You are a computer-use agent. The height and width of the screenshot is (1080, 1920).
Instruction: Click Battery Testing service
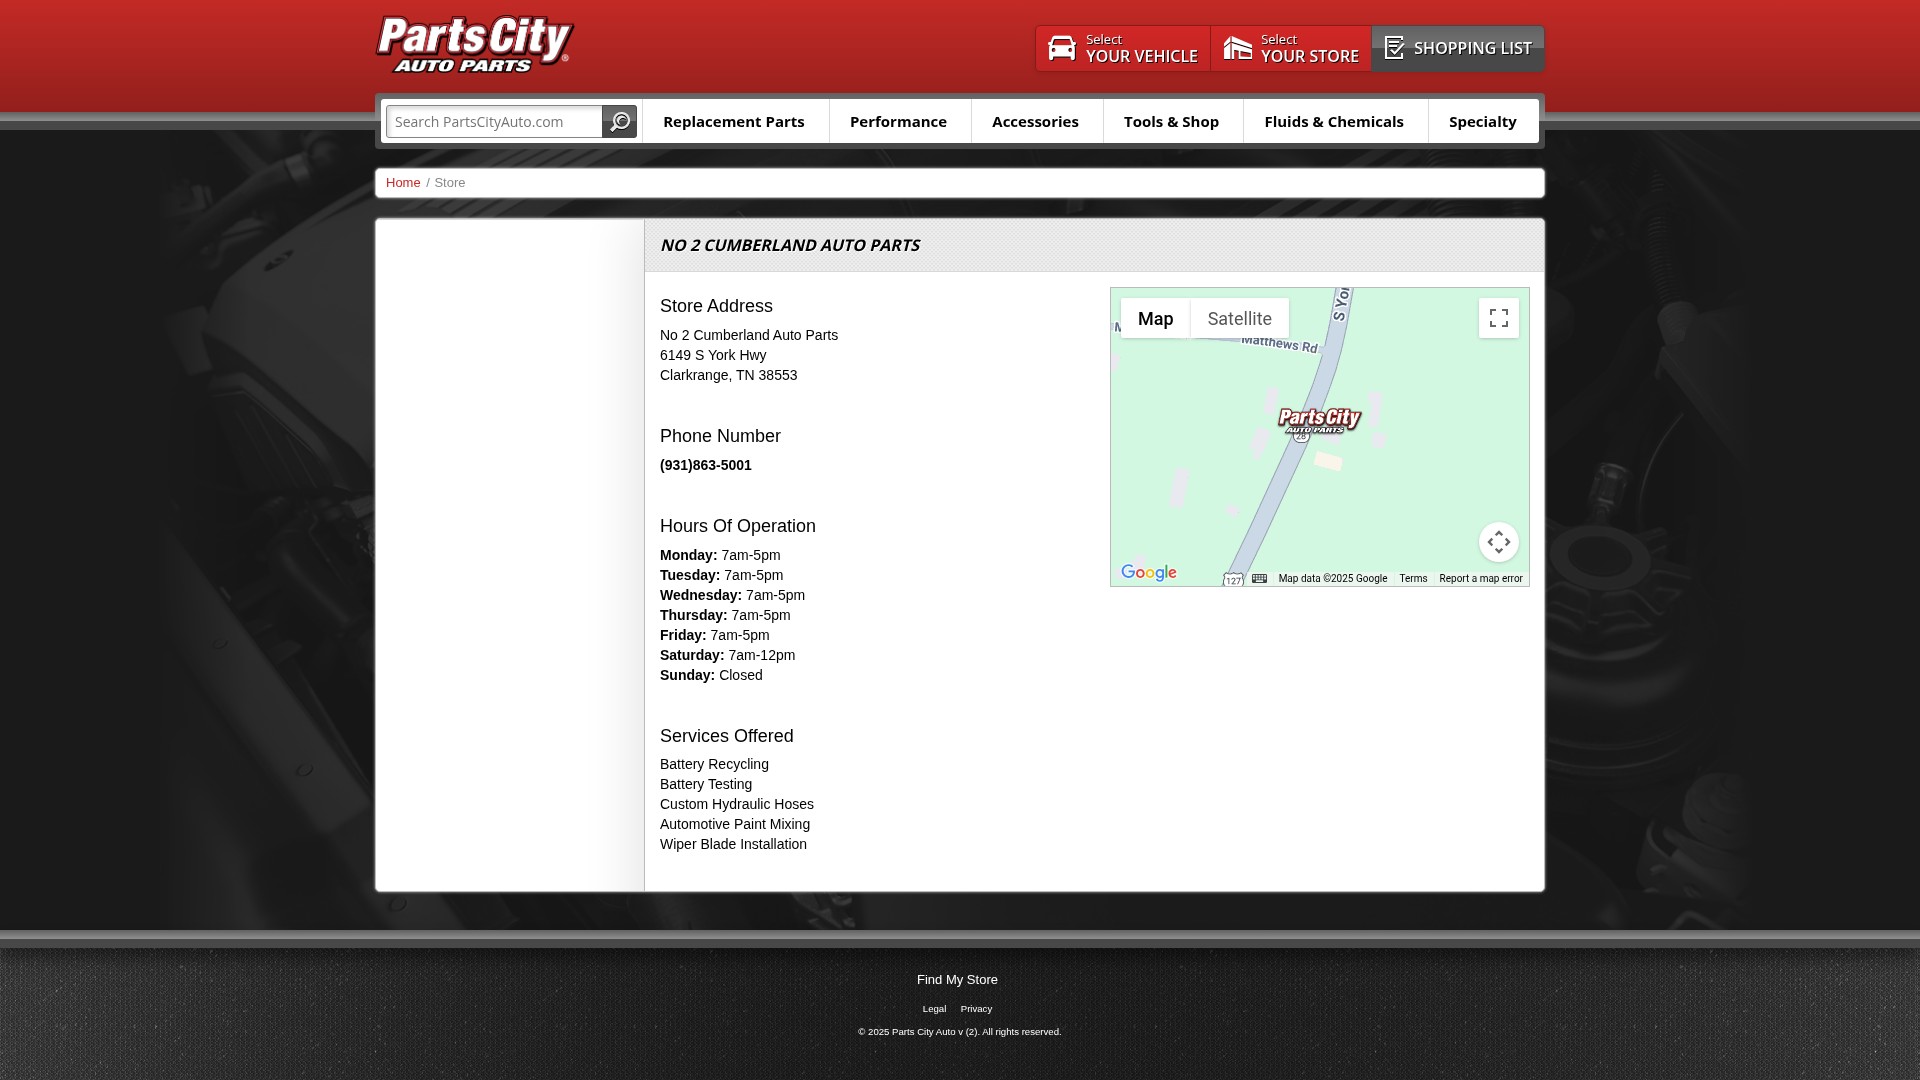706,784
